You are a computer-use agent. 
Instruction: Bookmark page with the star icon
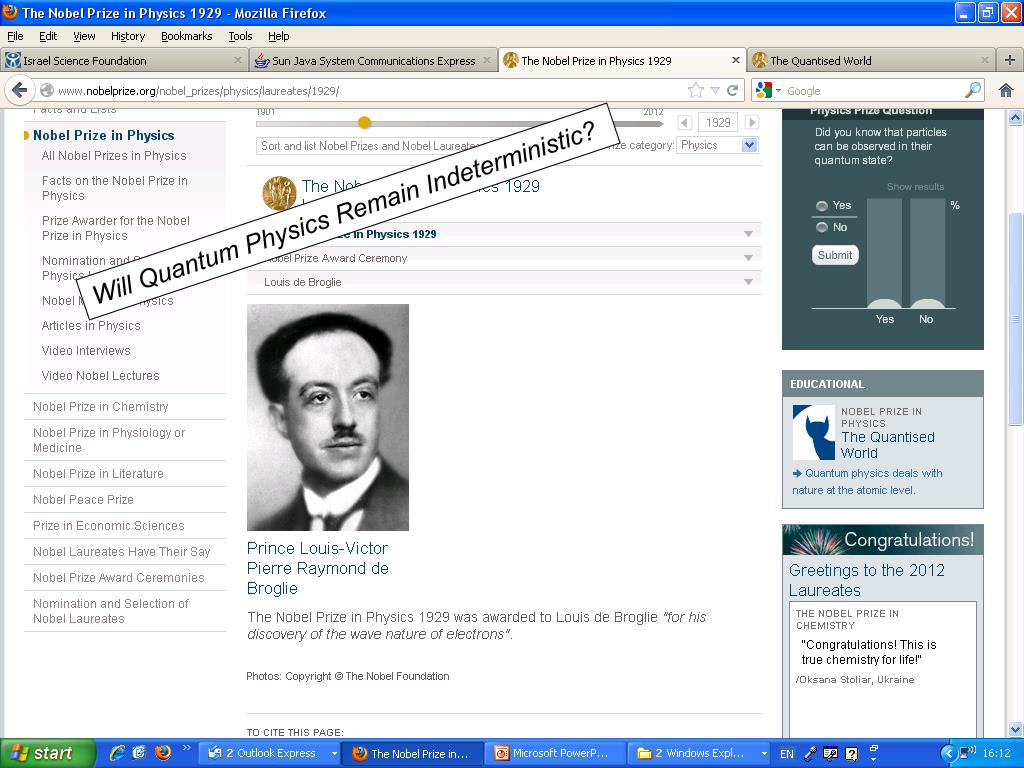click(696, 90)
